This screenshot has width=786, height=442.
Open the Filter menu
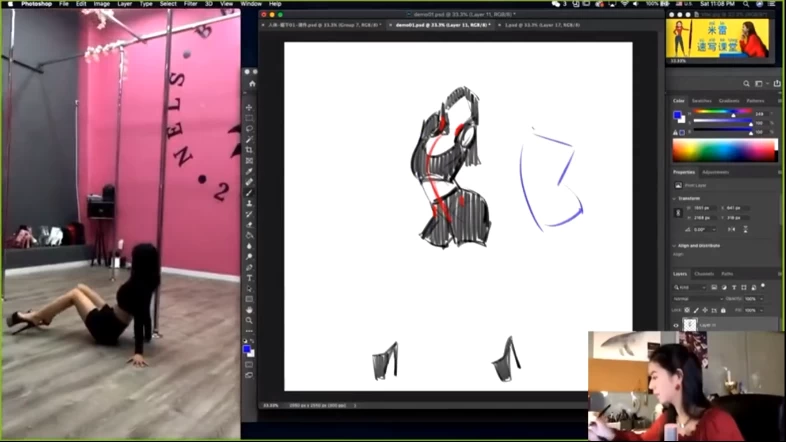click(x=190, y=4)
